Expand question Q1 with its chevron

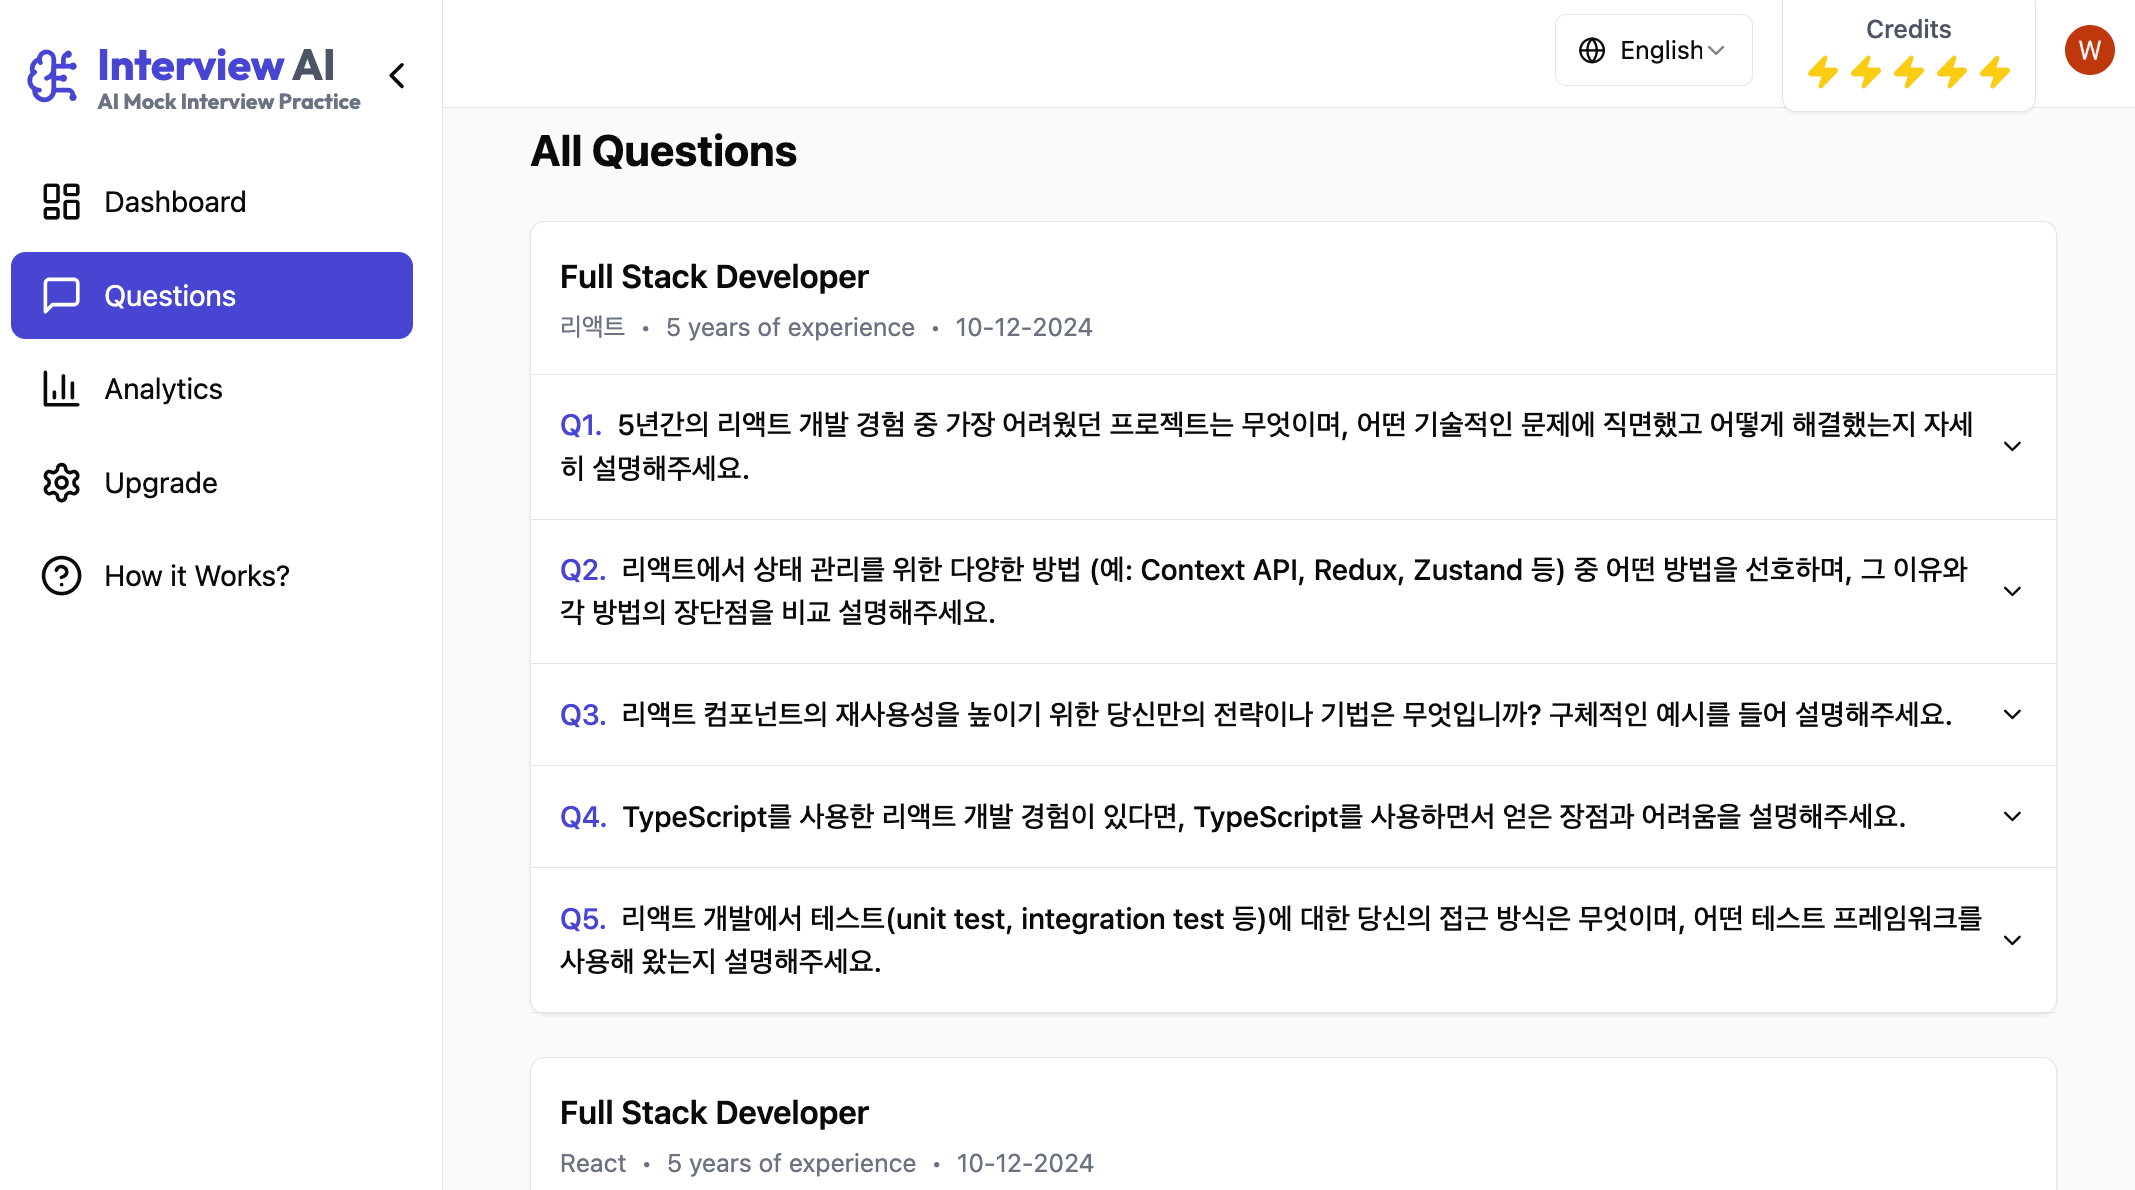(x=2013, y=446)
